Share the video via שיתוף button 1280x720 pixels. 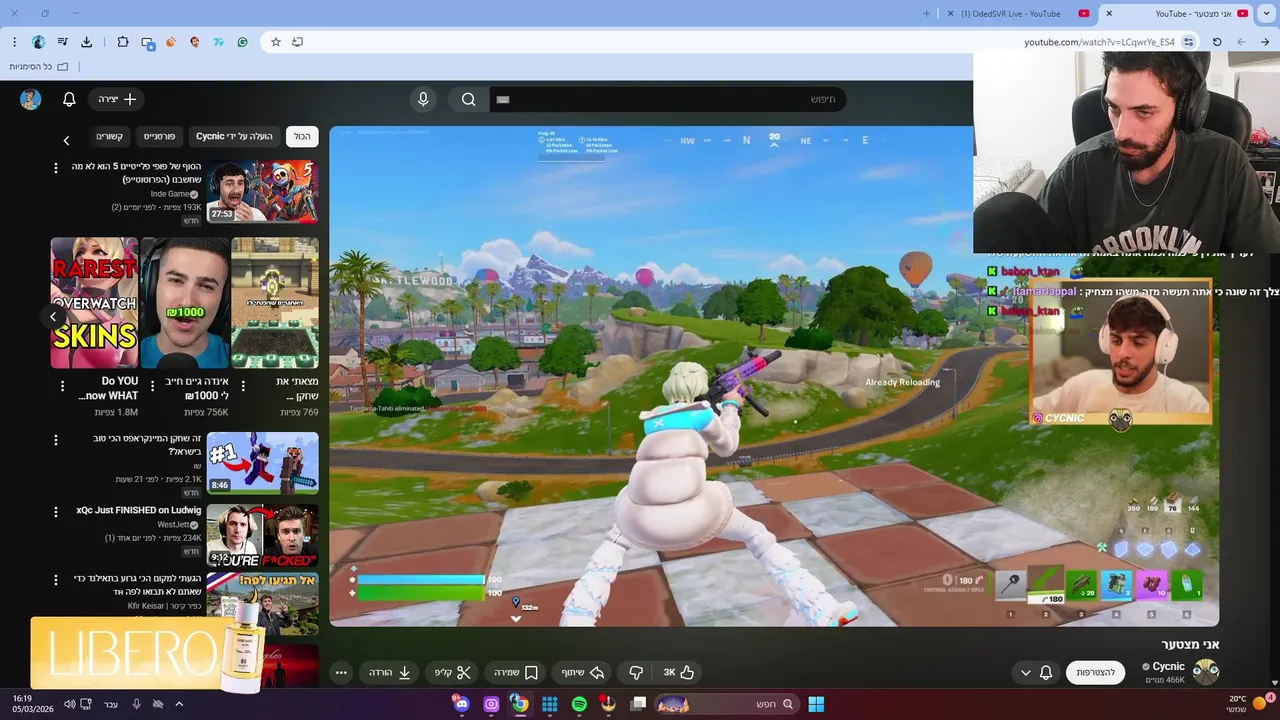coord(583,673)
